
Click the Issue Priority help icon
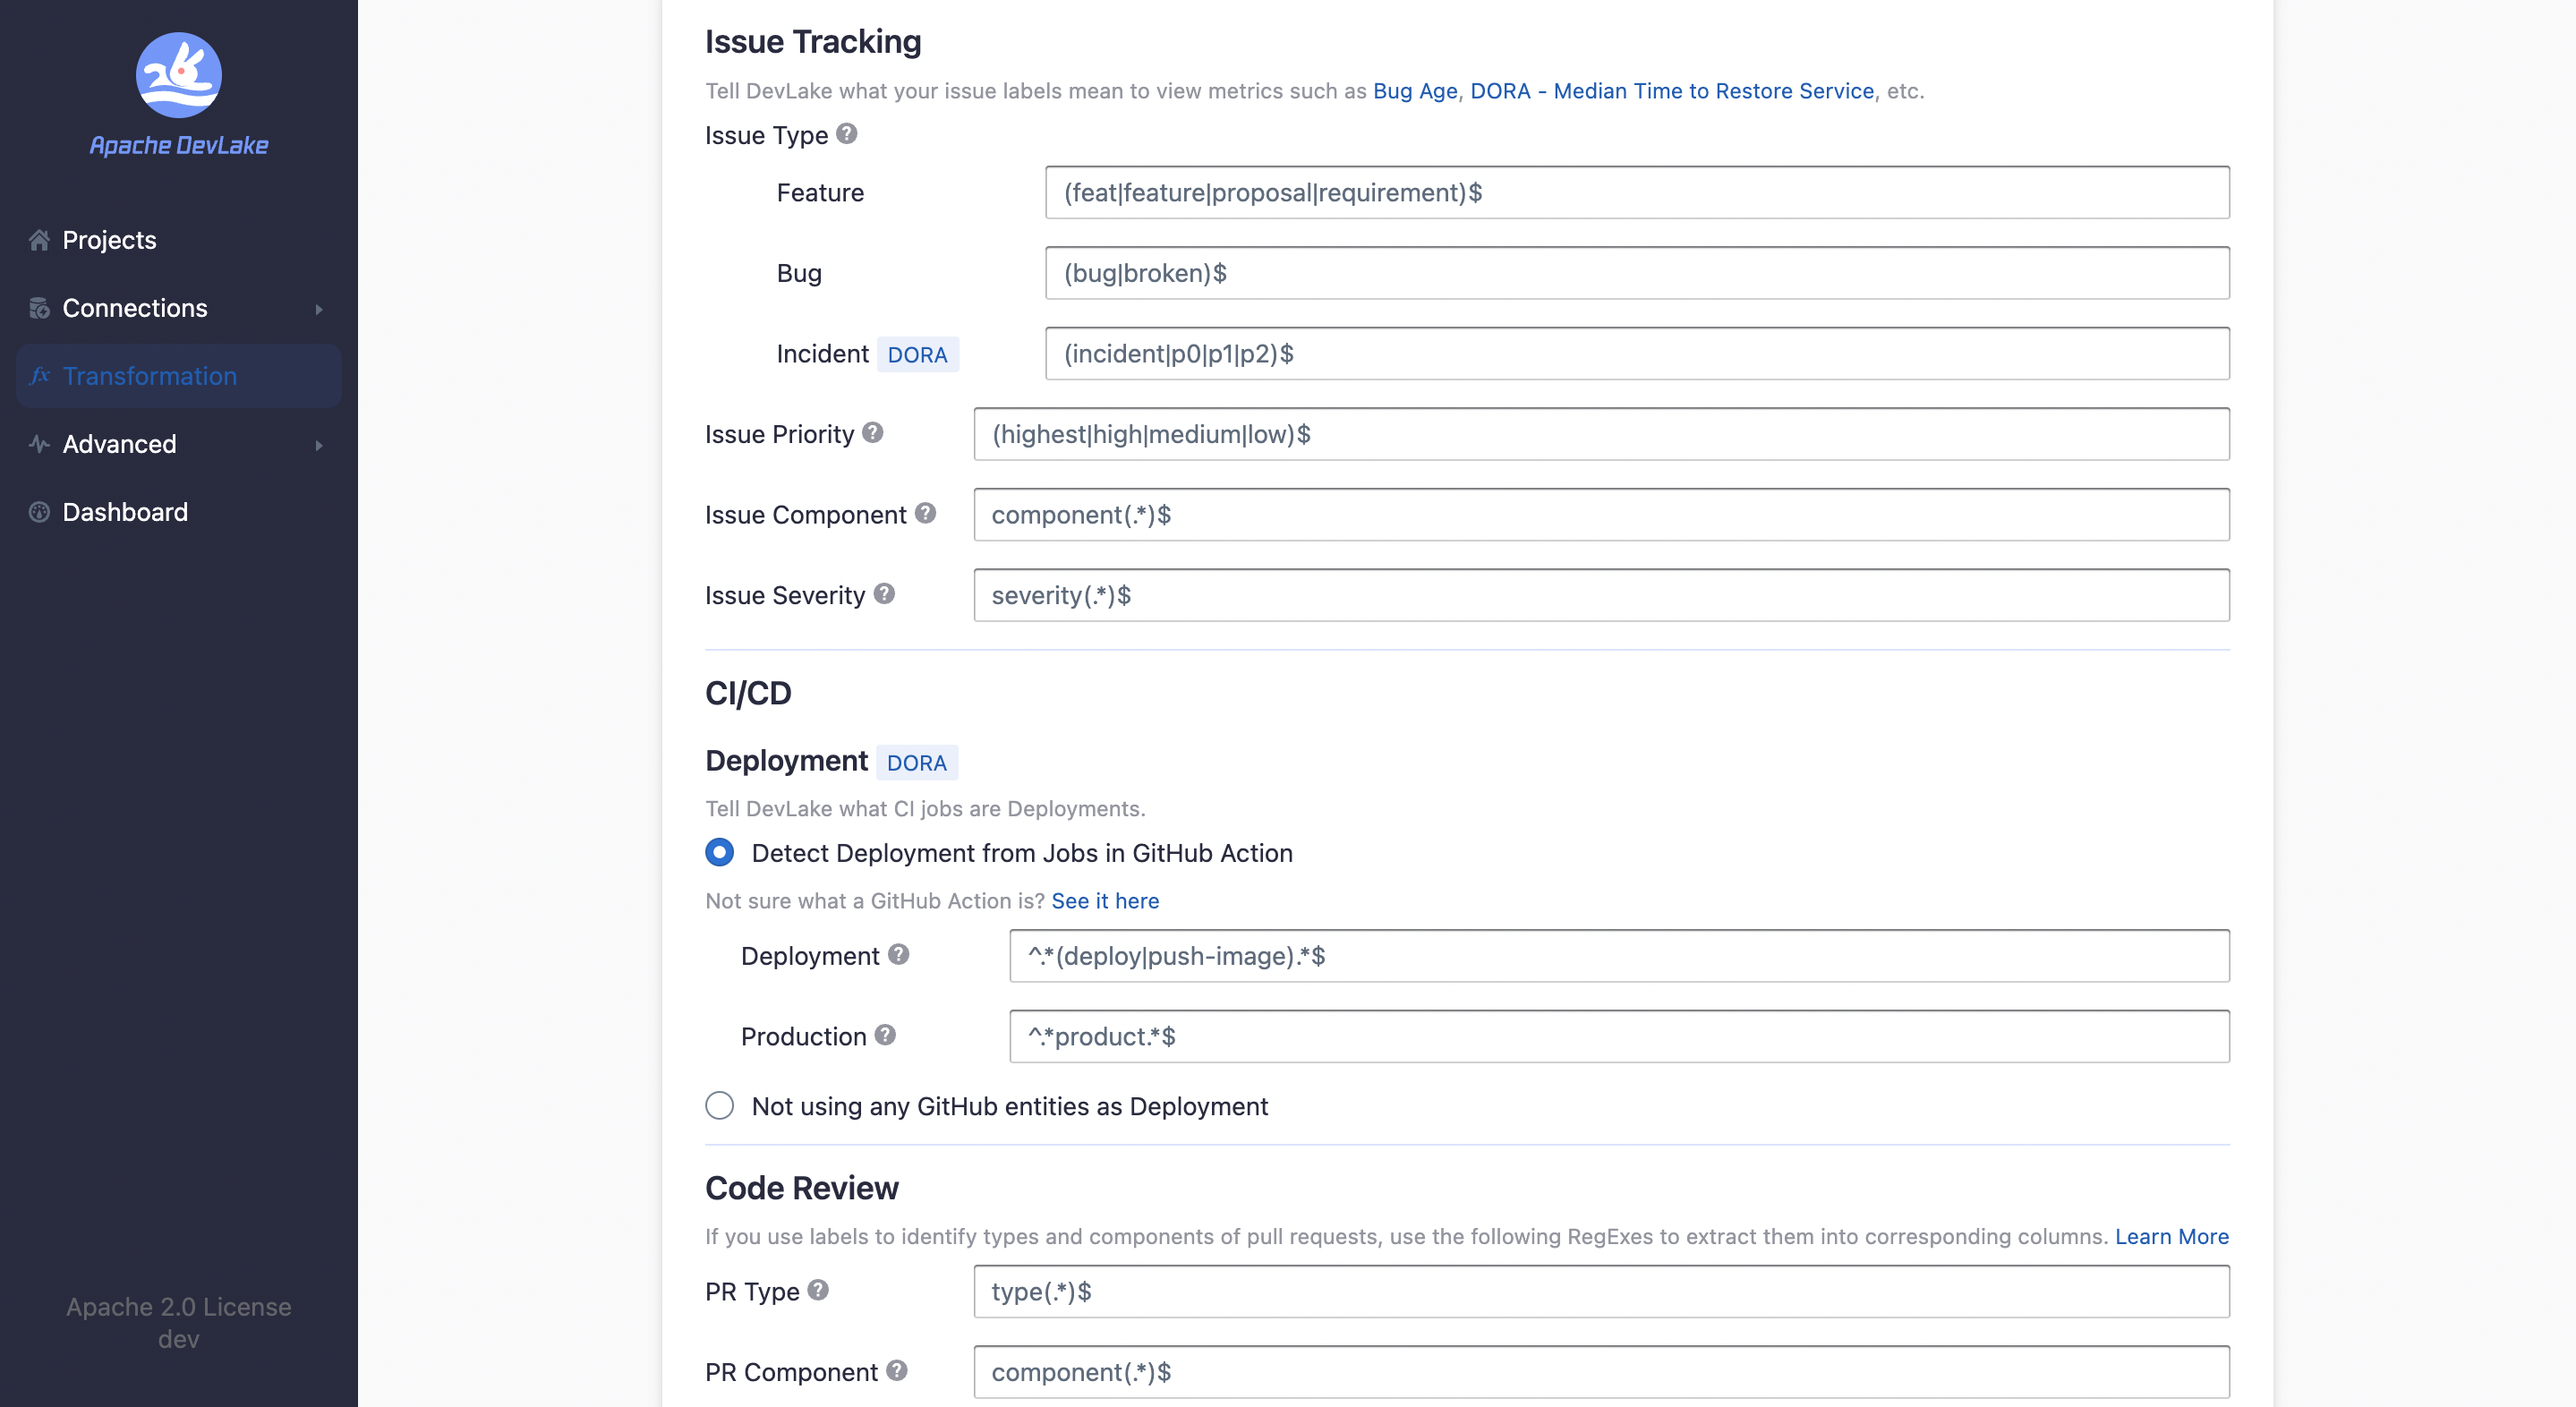pyautogui.click(x=872, y=433)
